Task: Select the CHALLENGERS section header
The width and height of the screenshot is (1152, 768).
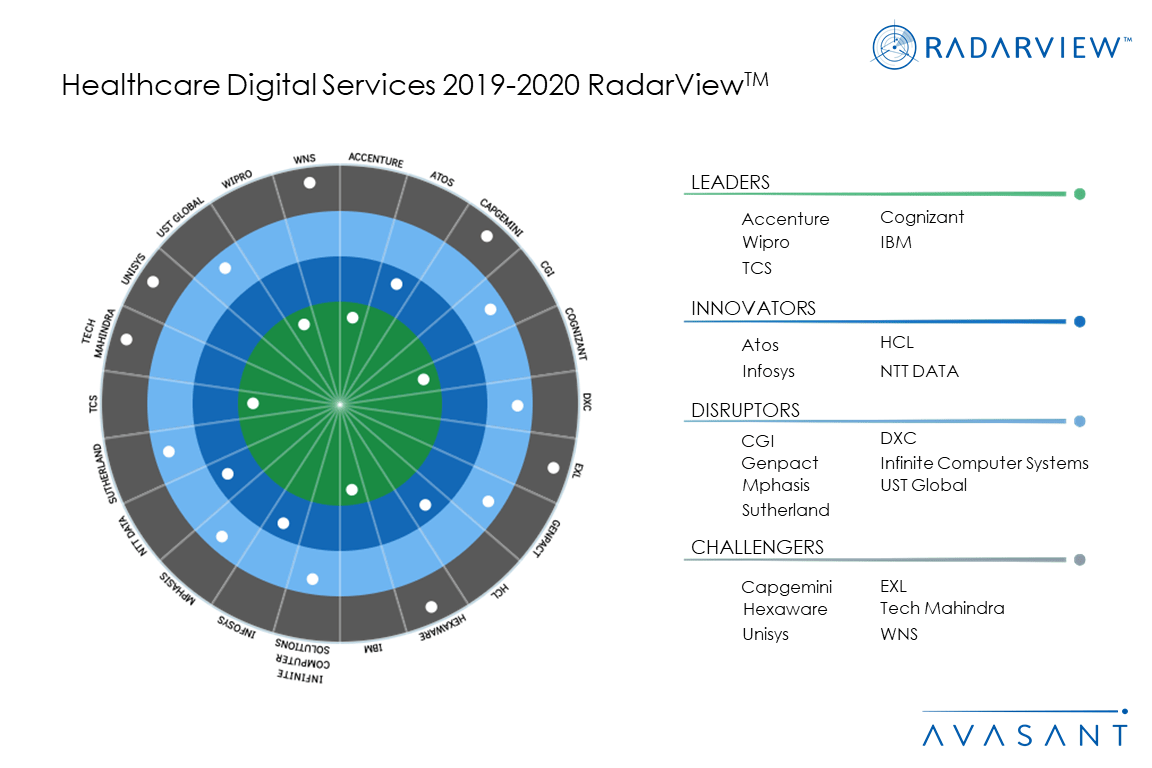Action: pyautogui.click(x=756, y=548)
